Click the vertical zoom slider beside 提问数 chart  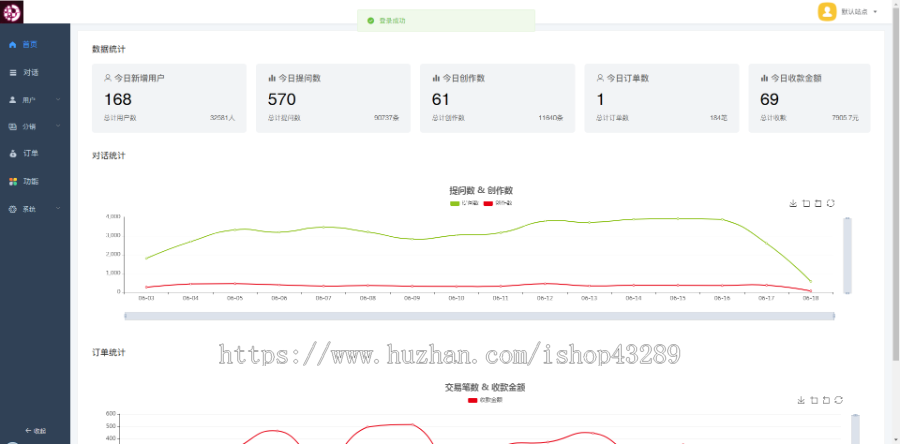click(x=847, y=255)
